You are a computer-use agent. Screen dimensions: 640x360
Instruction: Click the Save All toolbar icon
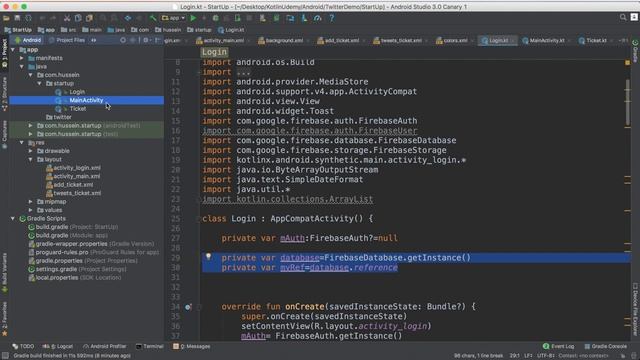coord(17,18)
